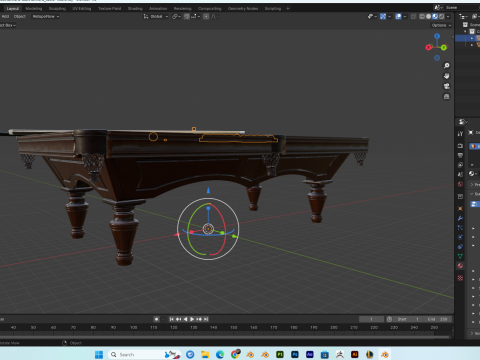This screenshot has width=480, height=360.
Task: Open the Object Data properties tab (green triangle)
Action: [460, 256]
